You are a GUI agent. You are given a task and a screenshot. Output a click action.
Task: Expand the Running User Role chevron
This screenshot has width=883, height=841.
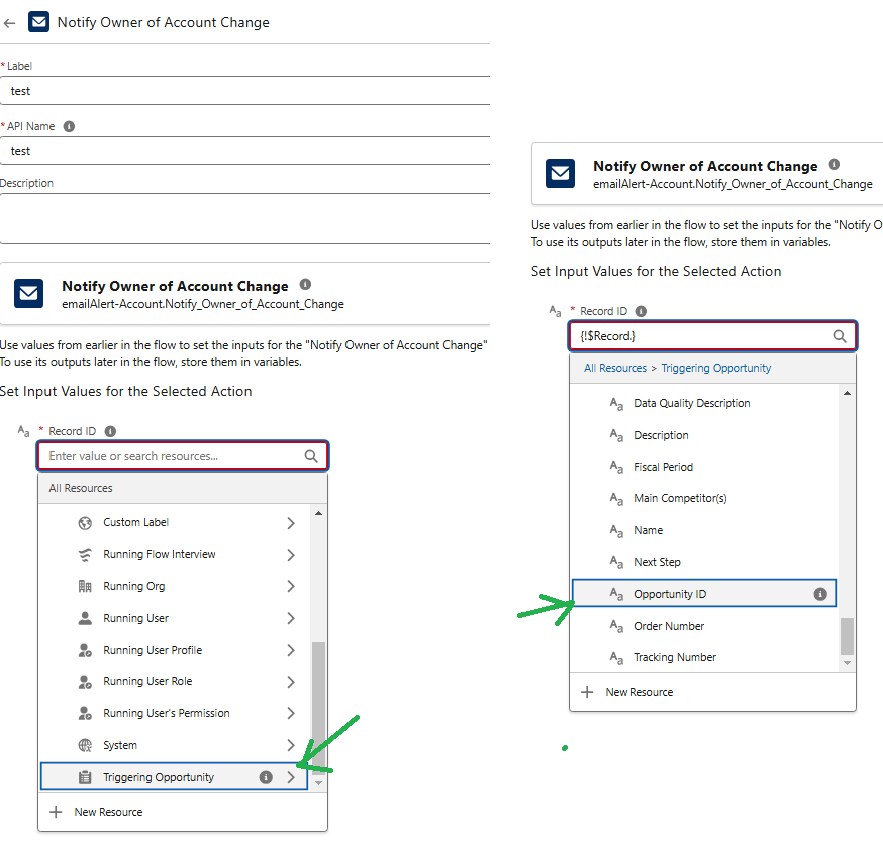tap(291, 682)
